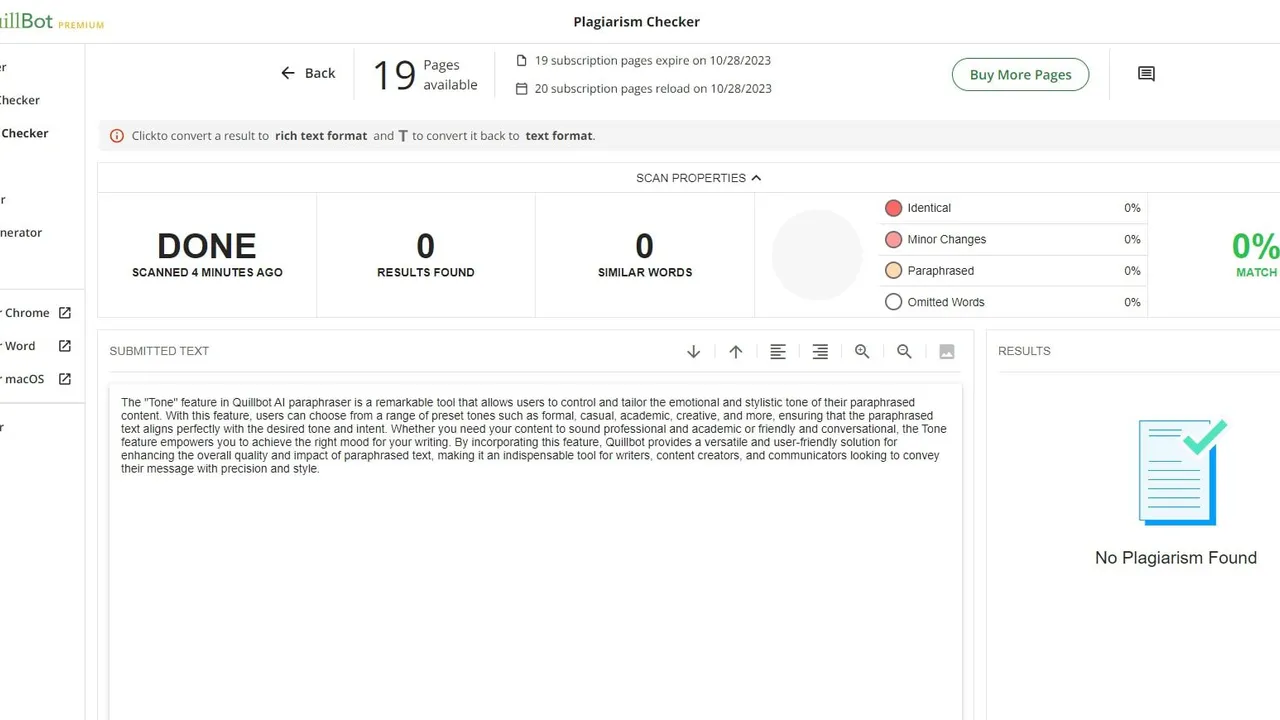Screen dimensions: 1280x720
Task: Click the RESULTS panel heading
Action: click(x=1024, y=351)
